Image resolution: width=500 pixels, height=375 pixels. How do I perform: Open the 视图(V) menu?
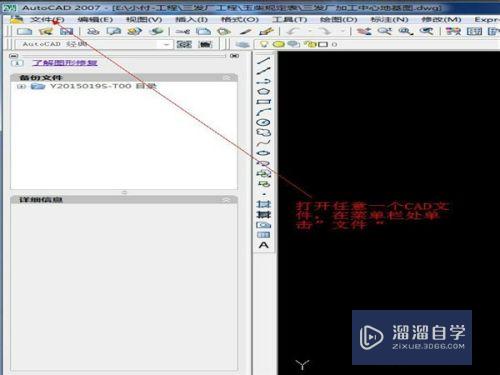(144, 20)
